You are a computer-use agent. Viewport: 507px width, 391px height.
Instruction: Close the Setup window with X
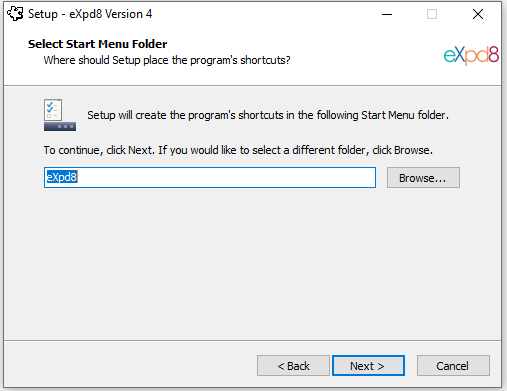pos(478,14)
